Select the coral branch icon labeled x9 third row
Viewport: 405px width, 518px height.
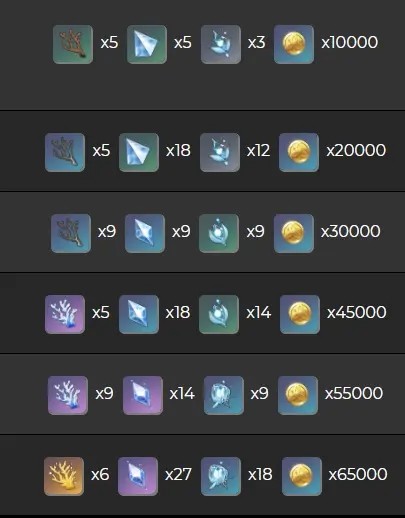(x=71, y=233)
